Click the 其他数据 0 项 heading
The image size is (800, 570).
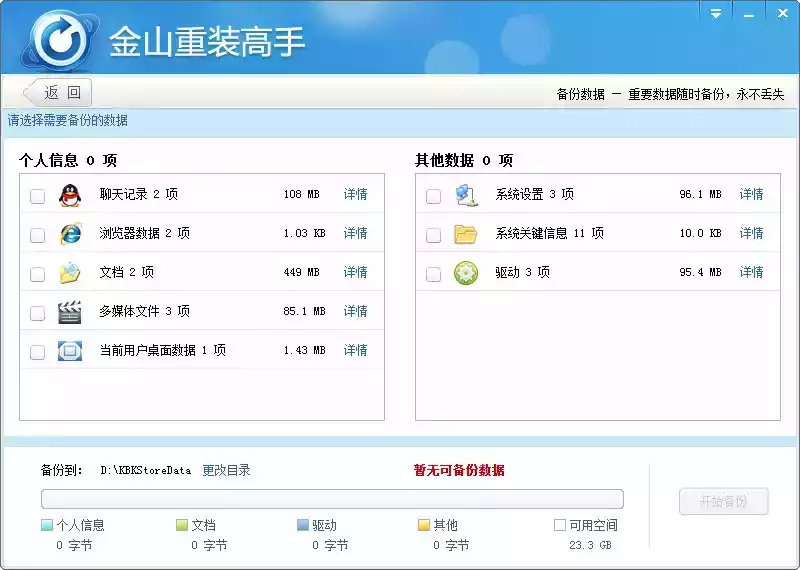pyautogui.click(x=464, y=160)
